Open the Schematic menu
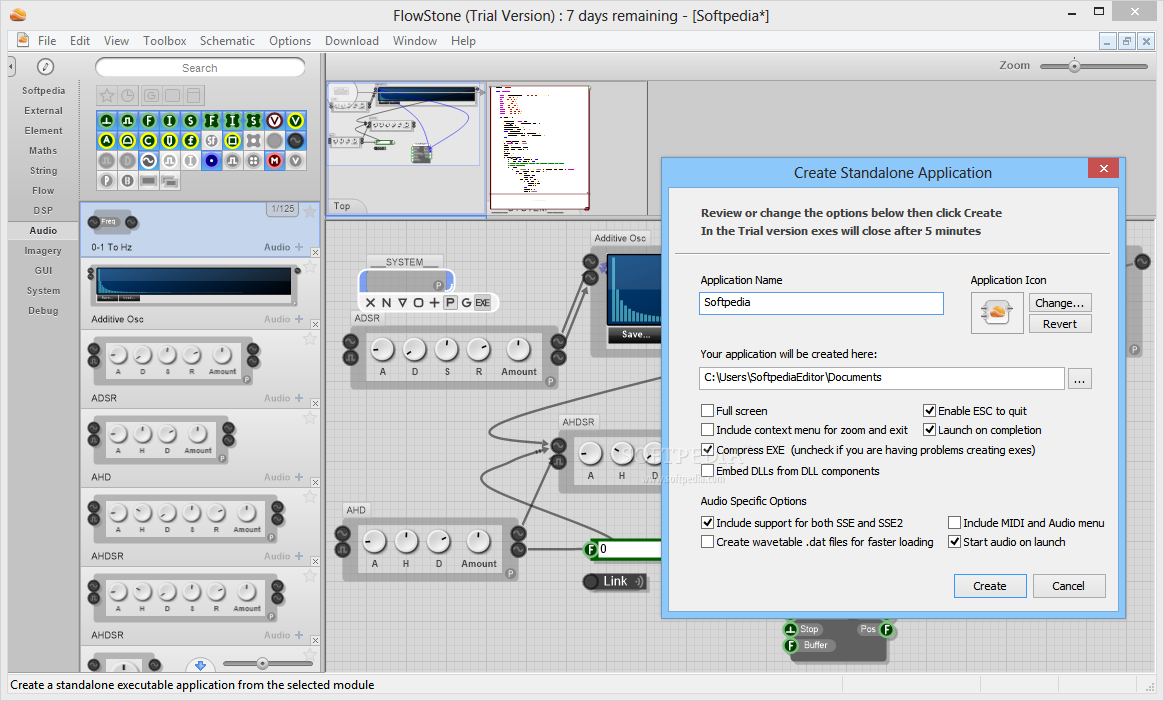 click(227, 41)
